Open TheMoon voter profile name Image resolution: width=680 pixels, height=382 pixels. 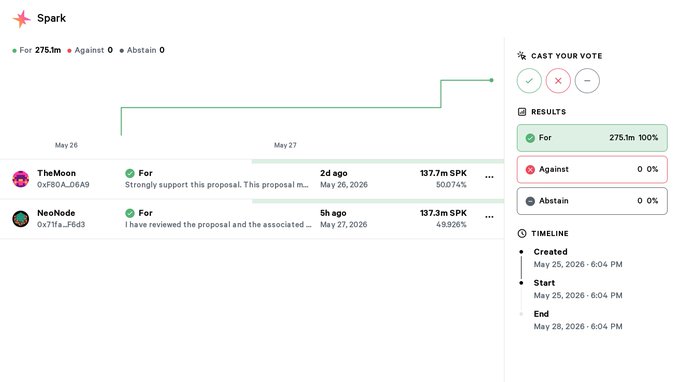[x=56, y=173]
